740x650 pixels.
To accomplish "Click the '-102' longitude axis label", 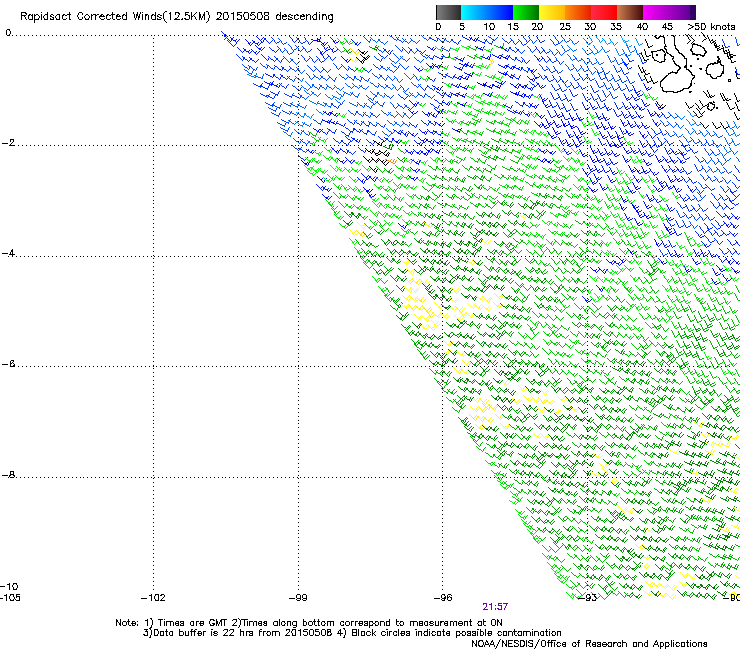I will 153,598.
